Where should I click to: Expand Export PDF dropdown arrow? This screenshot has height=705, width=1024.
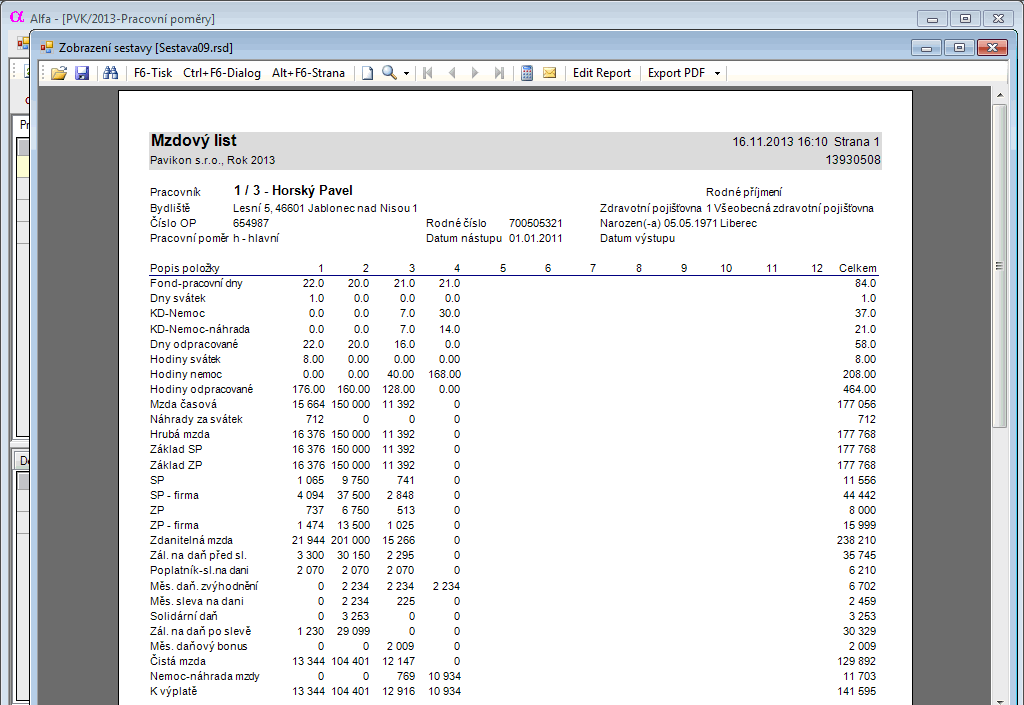coord(717,74)
